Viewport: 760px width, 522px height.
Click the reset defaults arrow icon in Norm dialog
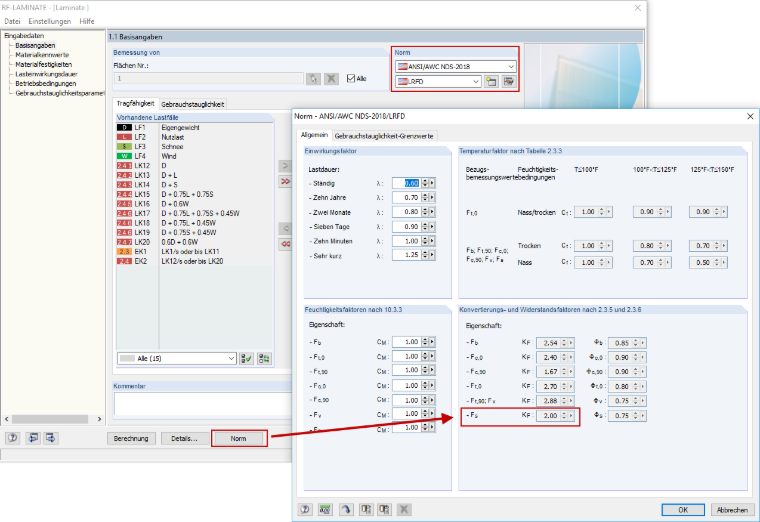(x=346, y=509)
